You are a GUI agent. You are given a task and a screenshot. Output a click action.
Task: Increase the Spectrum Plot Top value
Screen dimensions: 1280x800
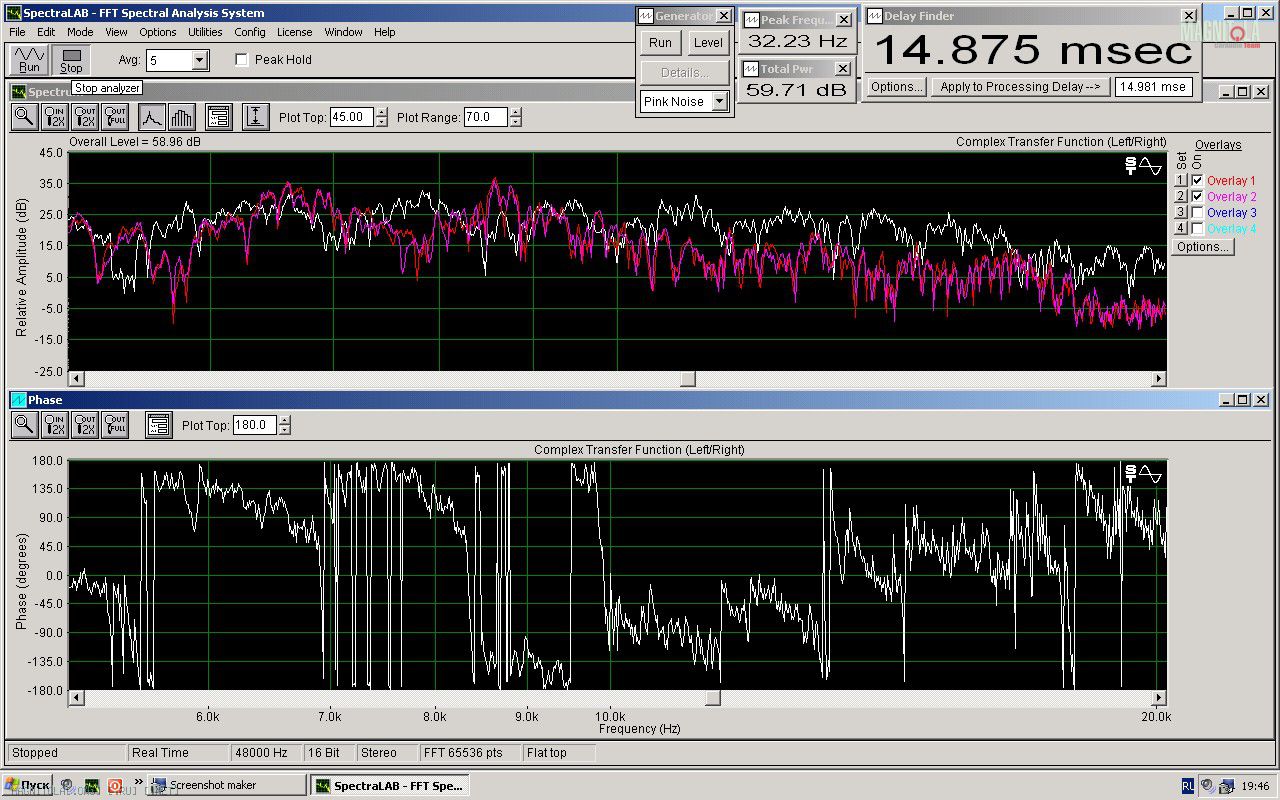pos(381,113)
